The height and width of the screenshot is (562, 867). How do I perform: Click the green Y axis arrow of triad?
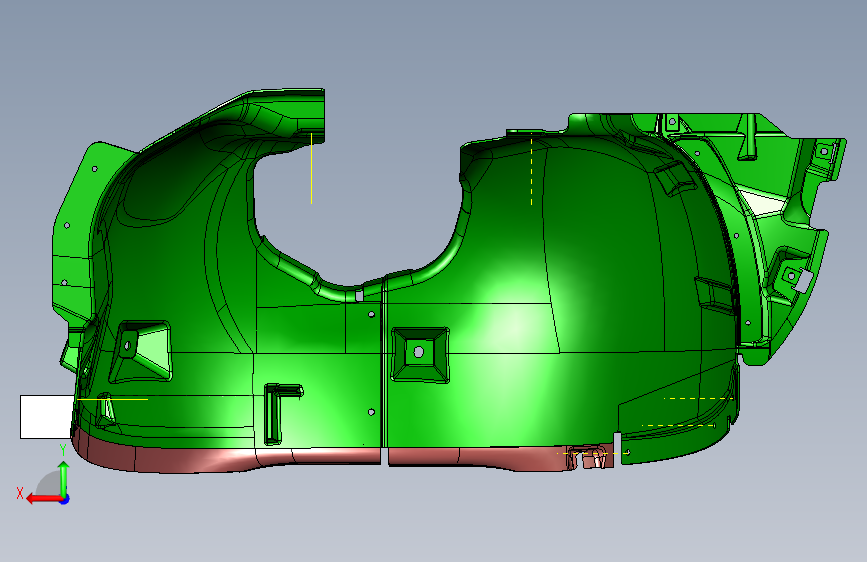coord(64,479)
